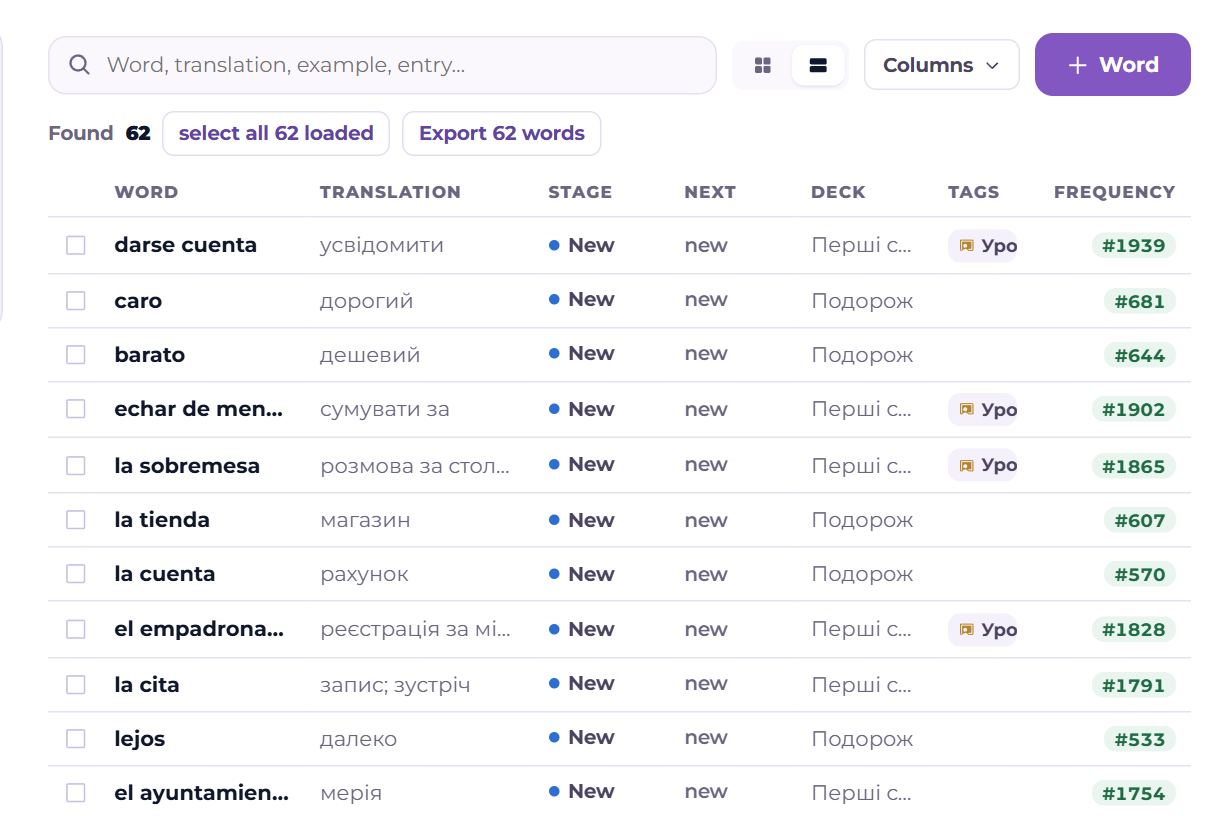Select all 62 loaded words
1221x816 pixels.
click(276, 134)
